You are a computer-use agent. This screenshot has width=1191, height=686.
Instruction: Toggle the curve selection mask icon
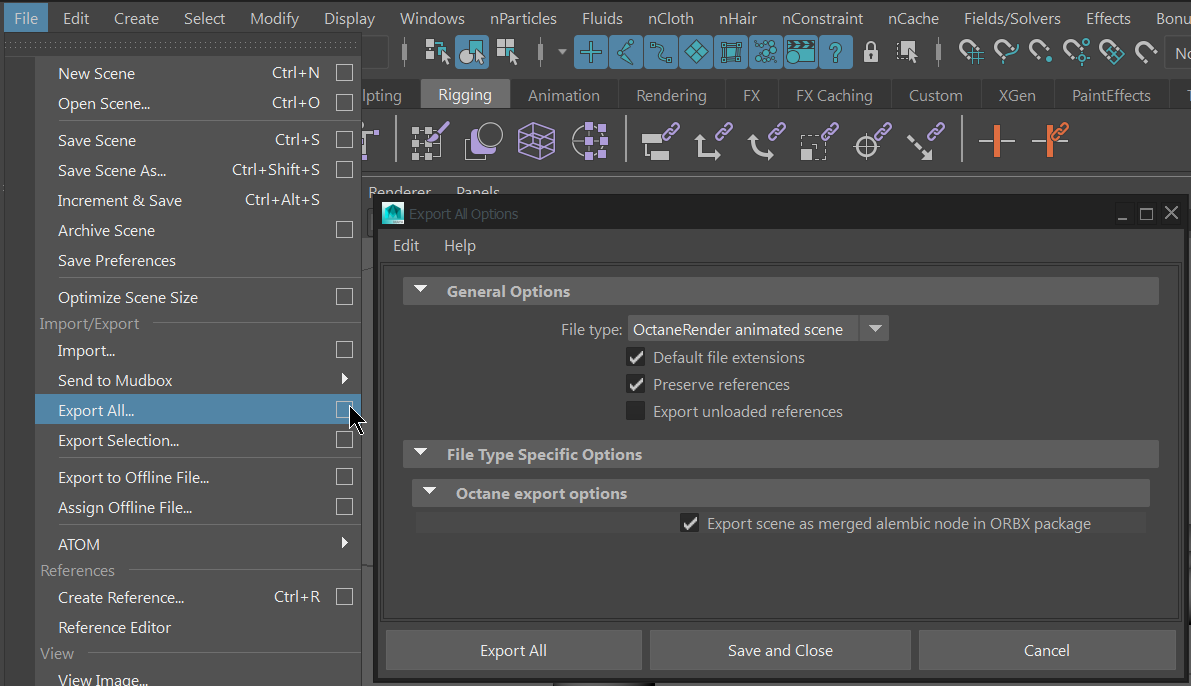tap(660, 52)
